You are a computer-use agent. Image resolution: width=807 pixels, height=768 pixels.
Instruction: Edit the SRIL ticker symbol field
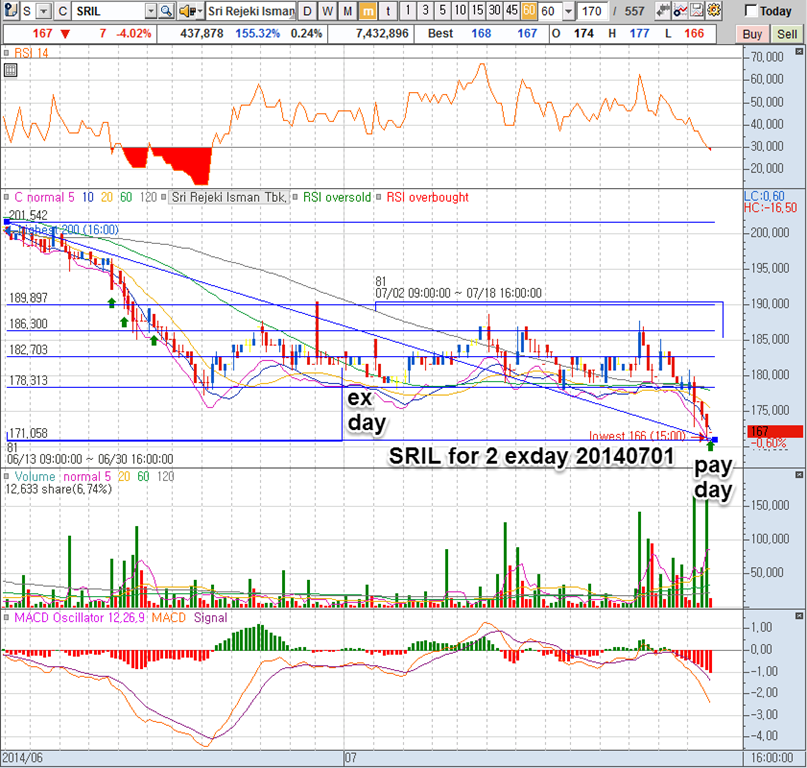[x=110, y=11]
